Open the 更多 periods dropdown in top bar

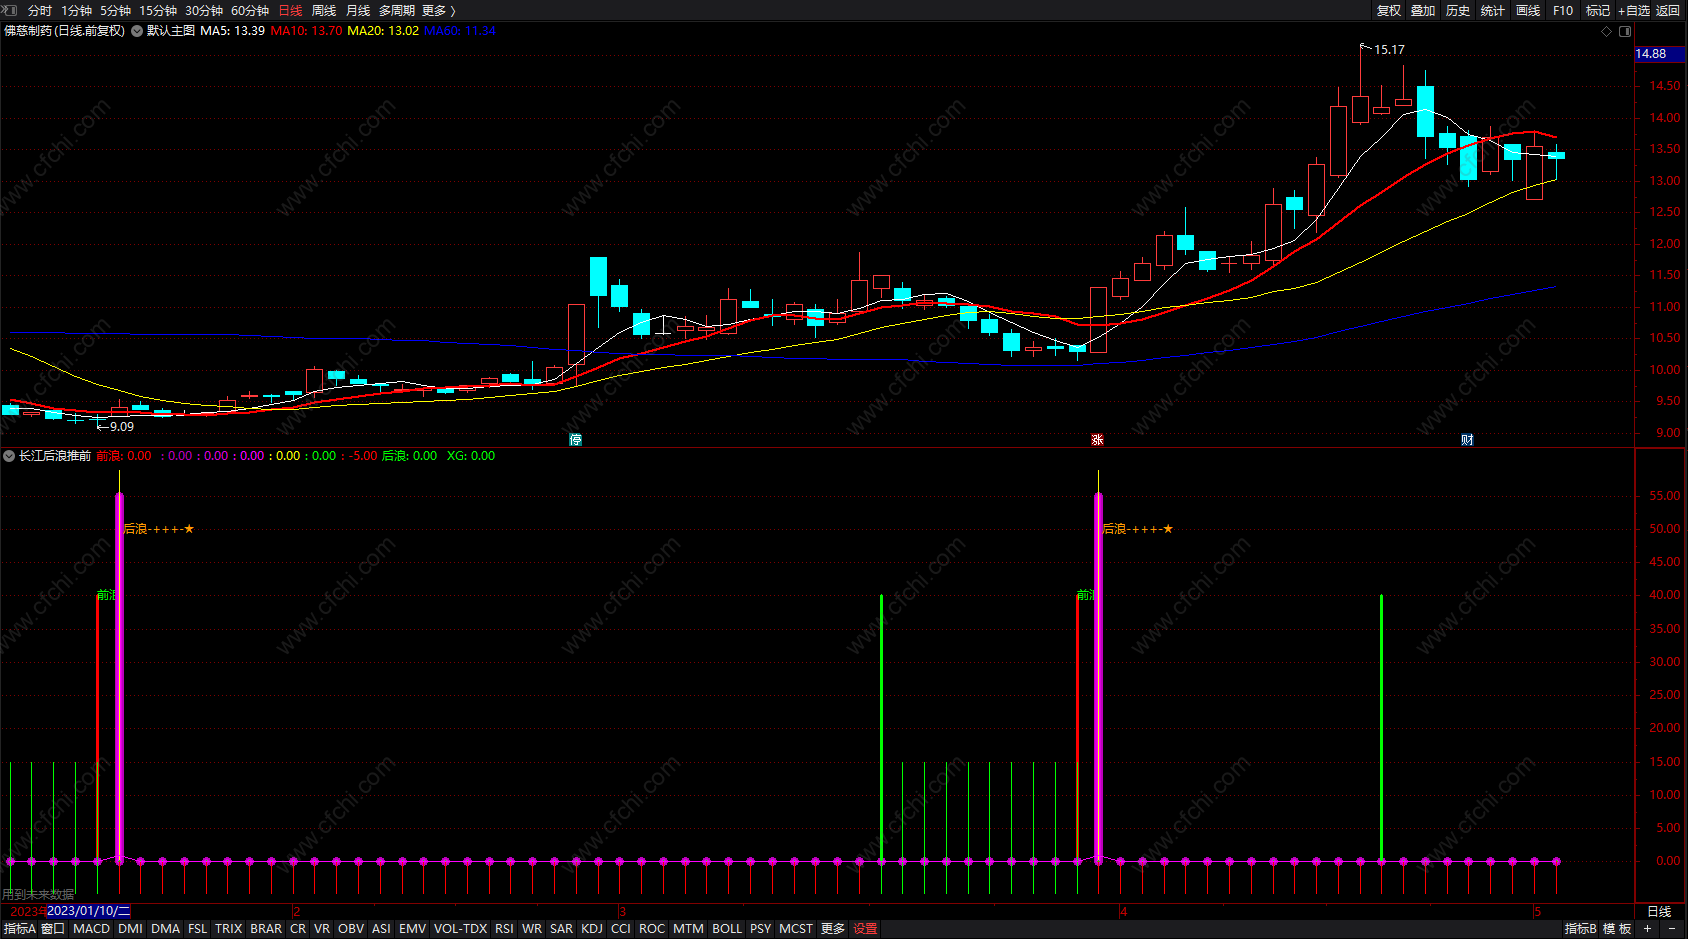[439, 10]
